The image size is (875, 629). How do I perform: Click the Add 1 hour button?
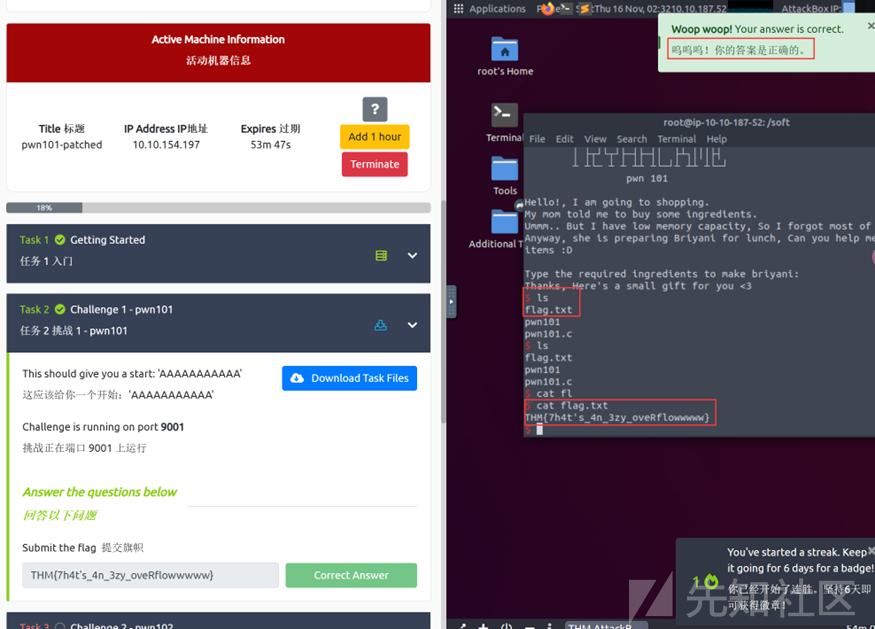coord(374,137)
